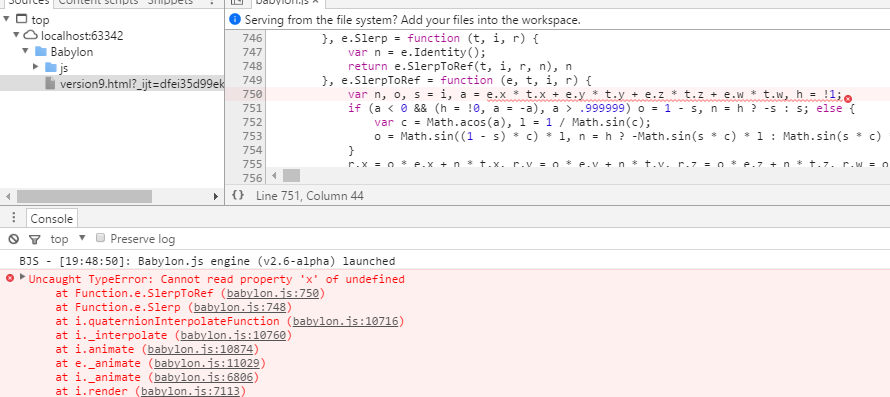Image resolution: width=890 pixels, height=397 pixels.
Task: Open the babylon.js:7113 source link
Action: tap(191, 391)
